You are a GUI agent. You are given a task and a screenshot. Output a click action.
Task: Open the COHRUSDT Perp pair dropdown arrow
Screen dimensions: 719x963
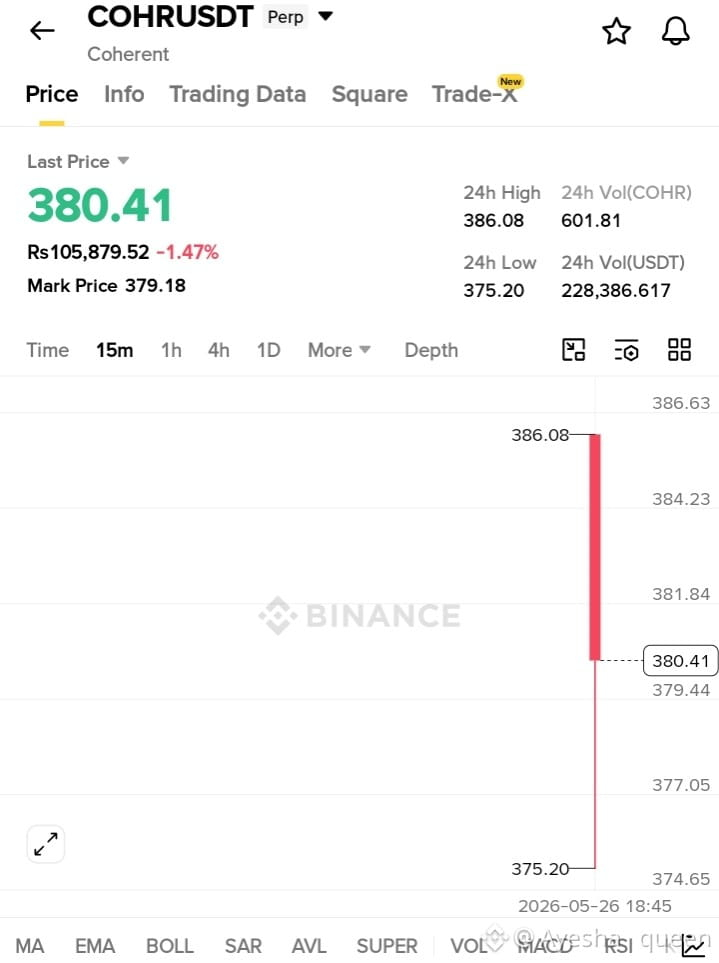[325, 16]
